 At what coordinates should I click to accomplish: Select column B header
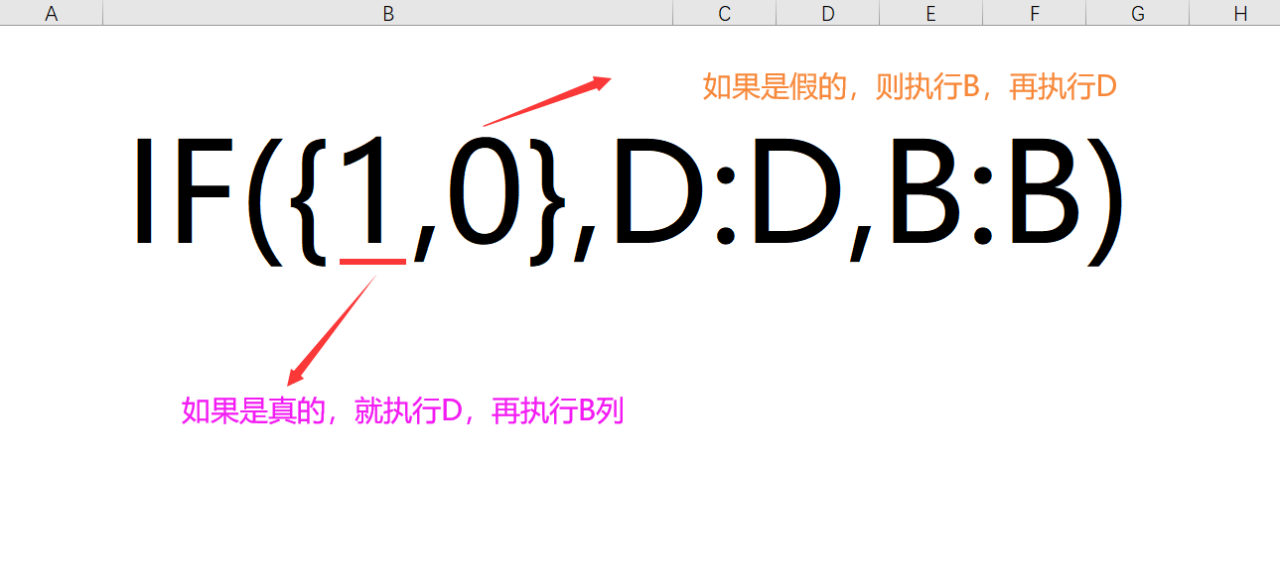point(388,13)
